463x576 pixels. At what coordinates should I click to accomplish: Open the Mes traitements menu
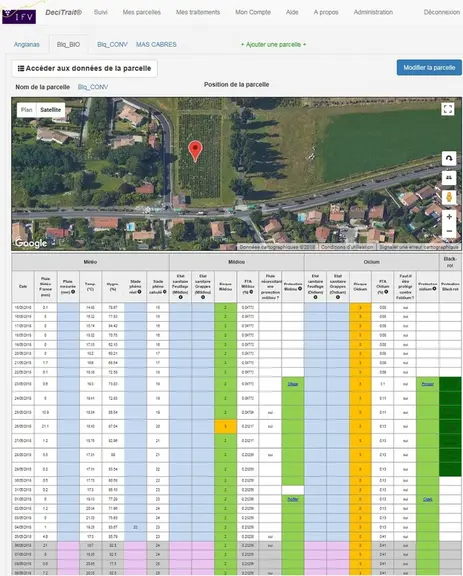[x=198, y=12]
